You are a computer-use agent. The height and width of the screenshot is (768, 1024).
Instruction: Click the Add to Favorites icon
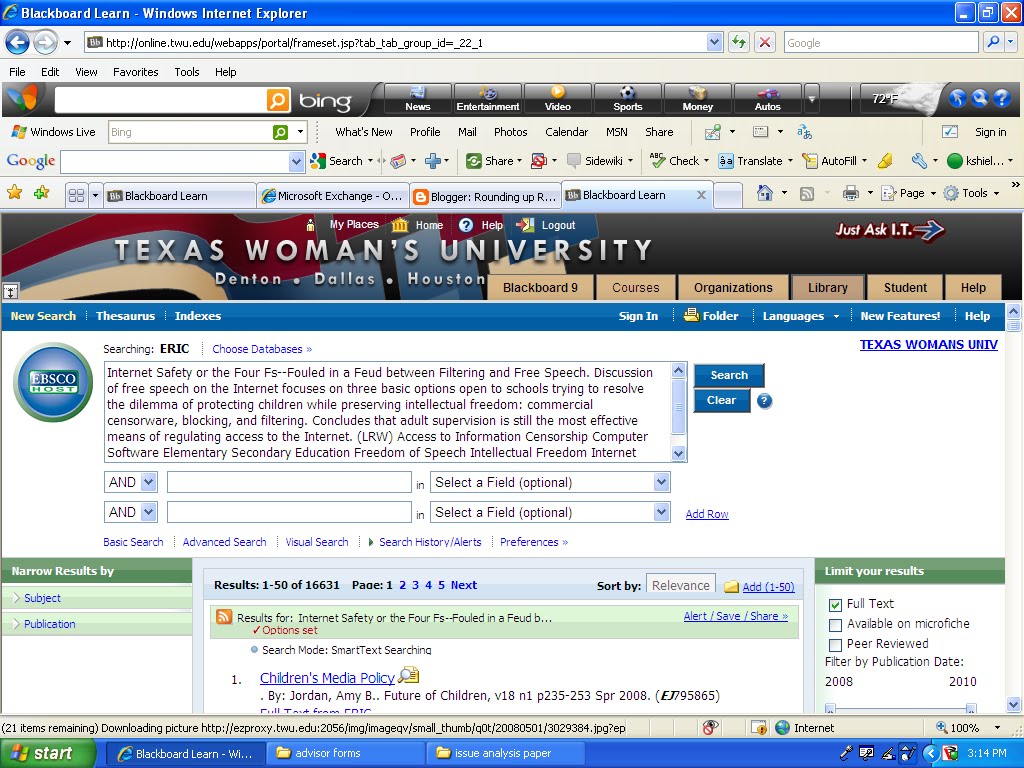(42, 193)
